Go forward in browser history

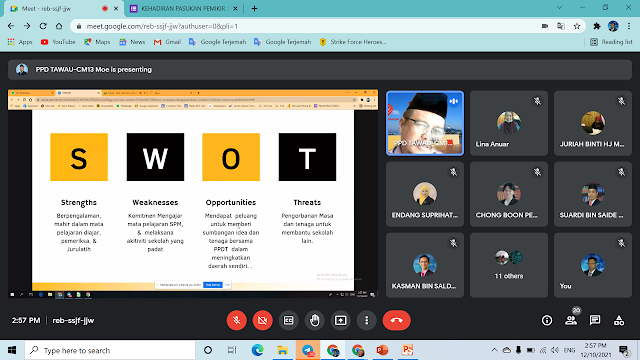[x=27, y=26]
